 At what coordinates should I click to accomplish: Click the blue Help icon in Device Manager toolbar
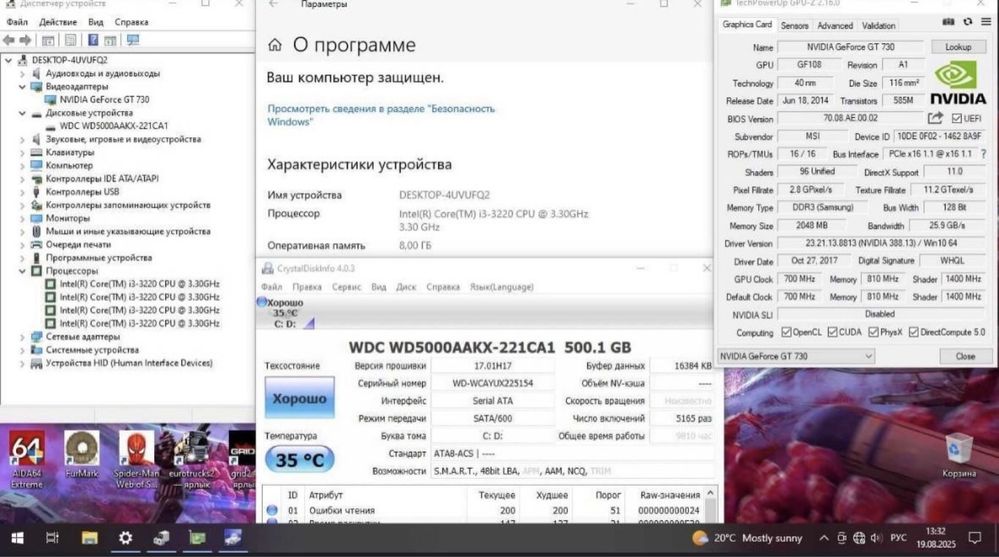(x=93, y=40)
